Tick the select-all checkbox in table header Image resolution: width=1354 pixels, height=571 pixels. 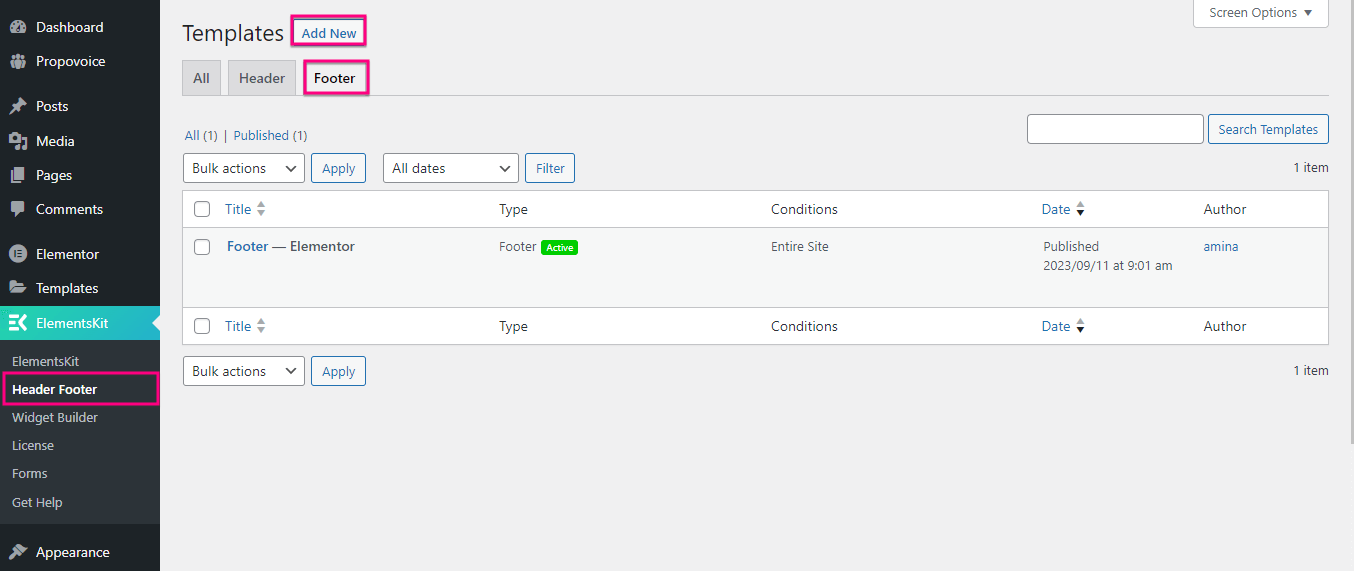click(x=202, y=209)
